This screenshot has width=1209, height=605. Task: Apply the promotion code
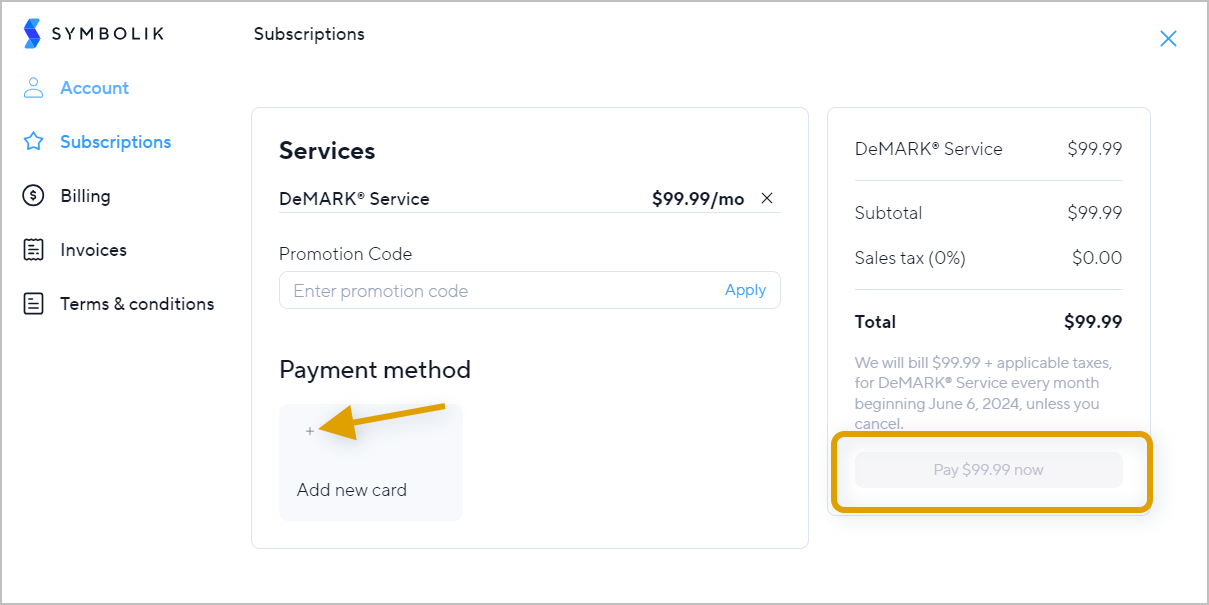pos(745,290)
